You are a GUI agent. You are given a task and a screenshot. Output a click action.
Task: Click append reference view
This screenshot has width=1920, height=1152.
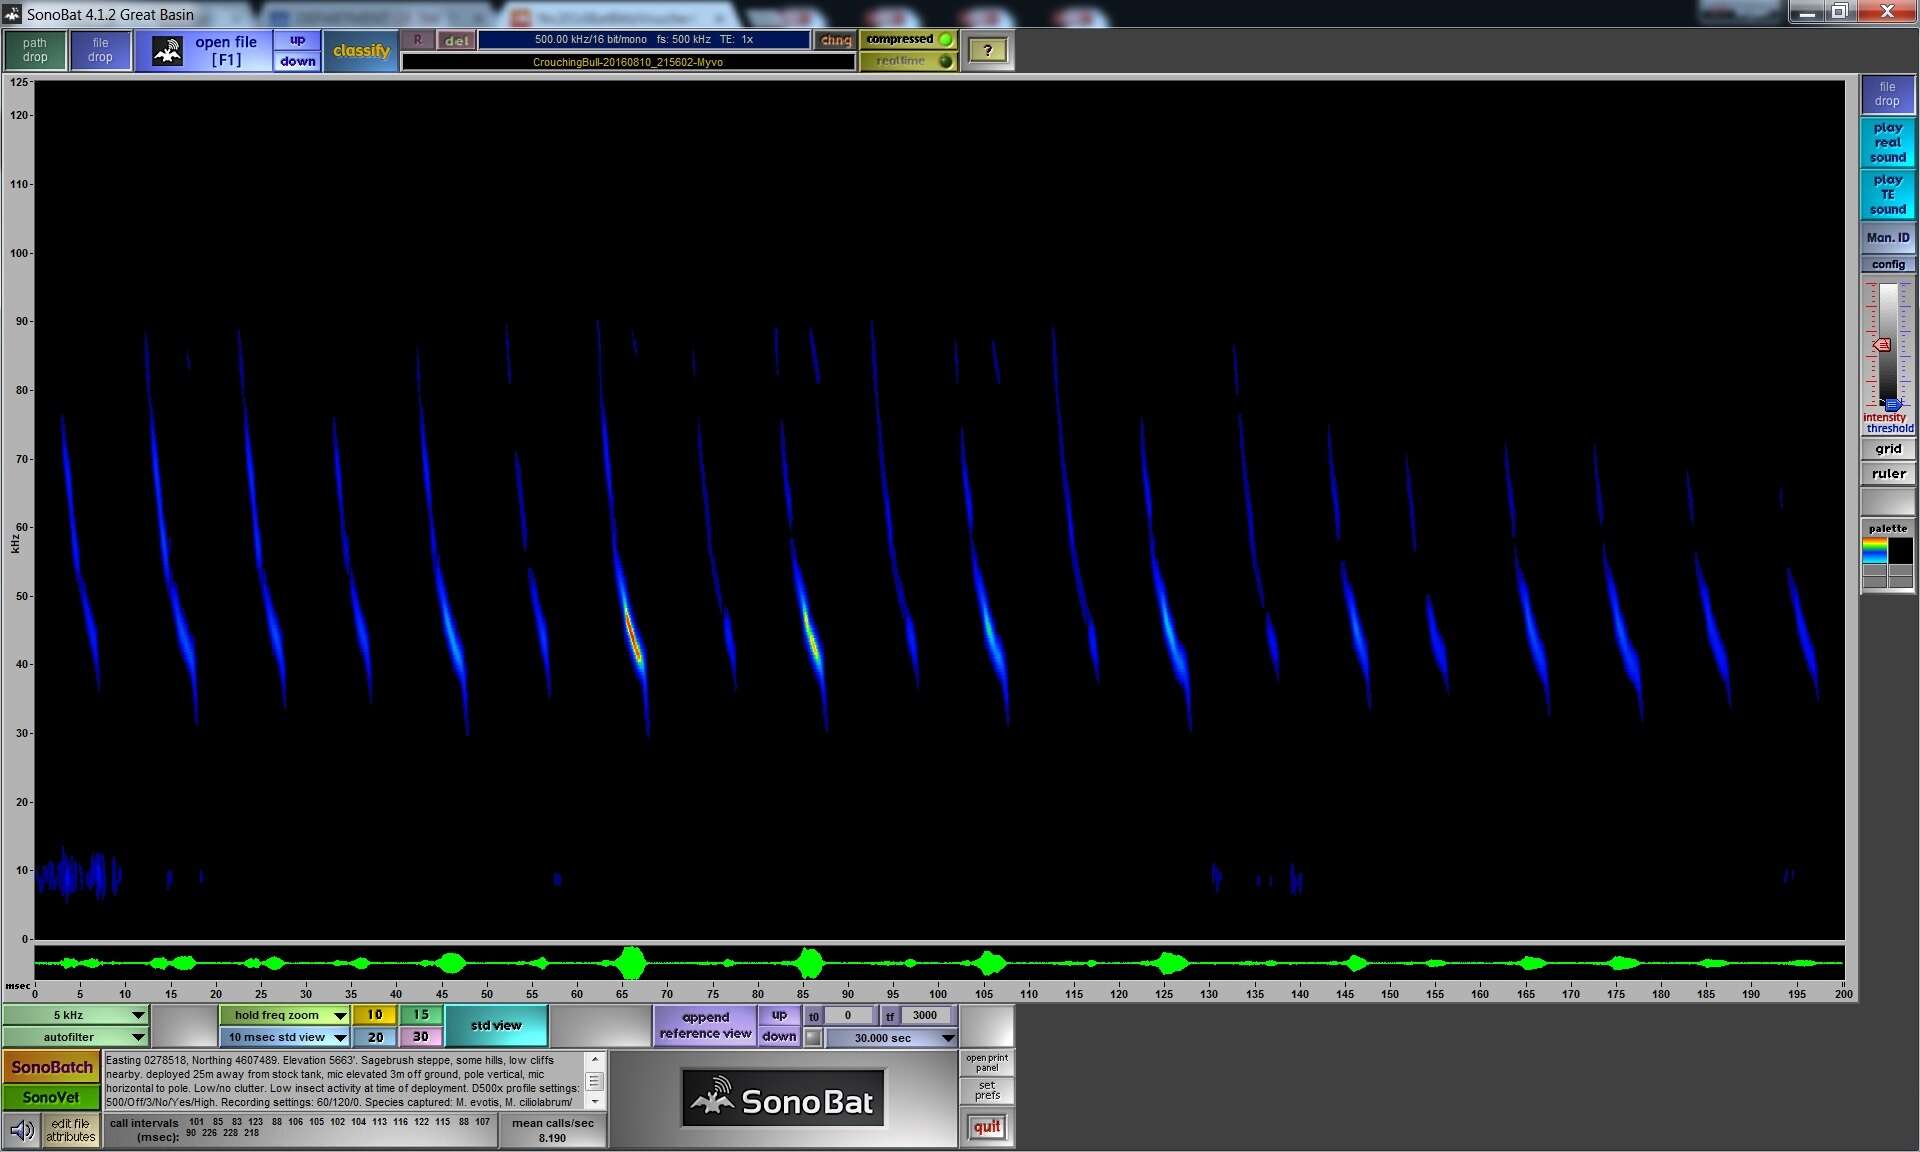click(705, 1026)
